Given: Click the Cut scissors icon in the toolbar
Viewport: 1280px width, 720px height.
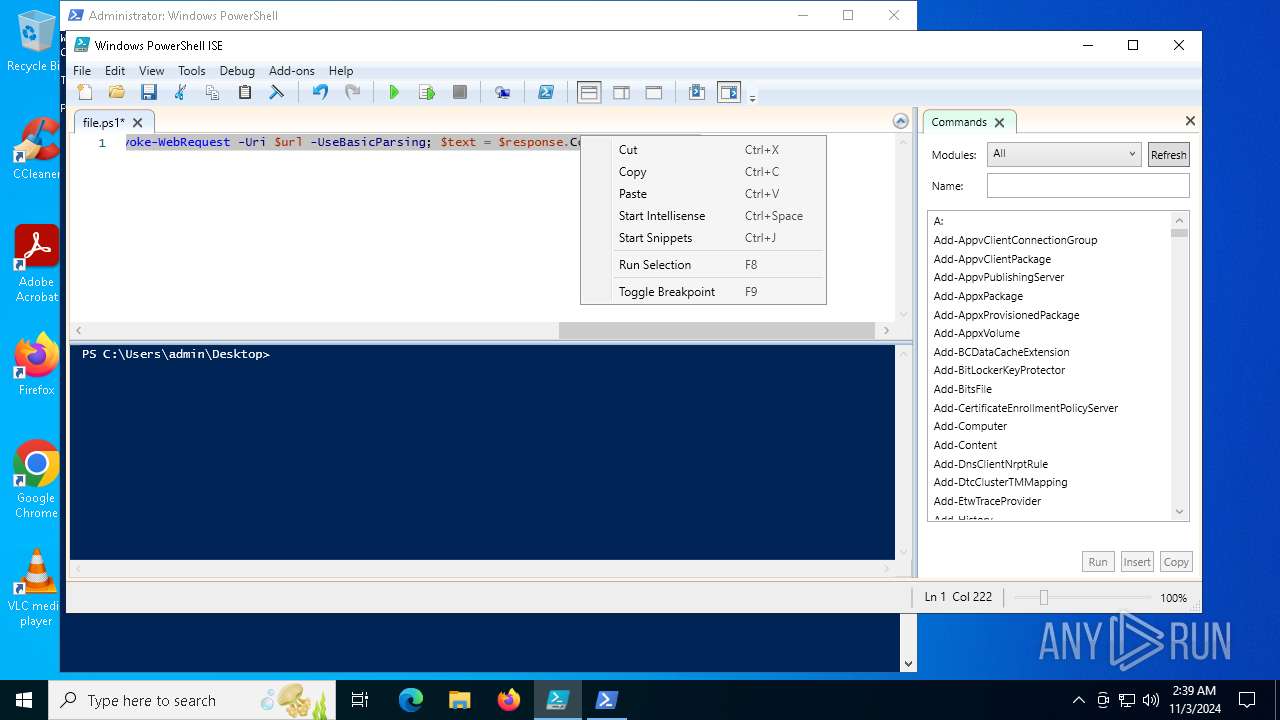Looking at the screenshot, I should tap(181, 92).
